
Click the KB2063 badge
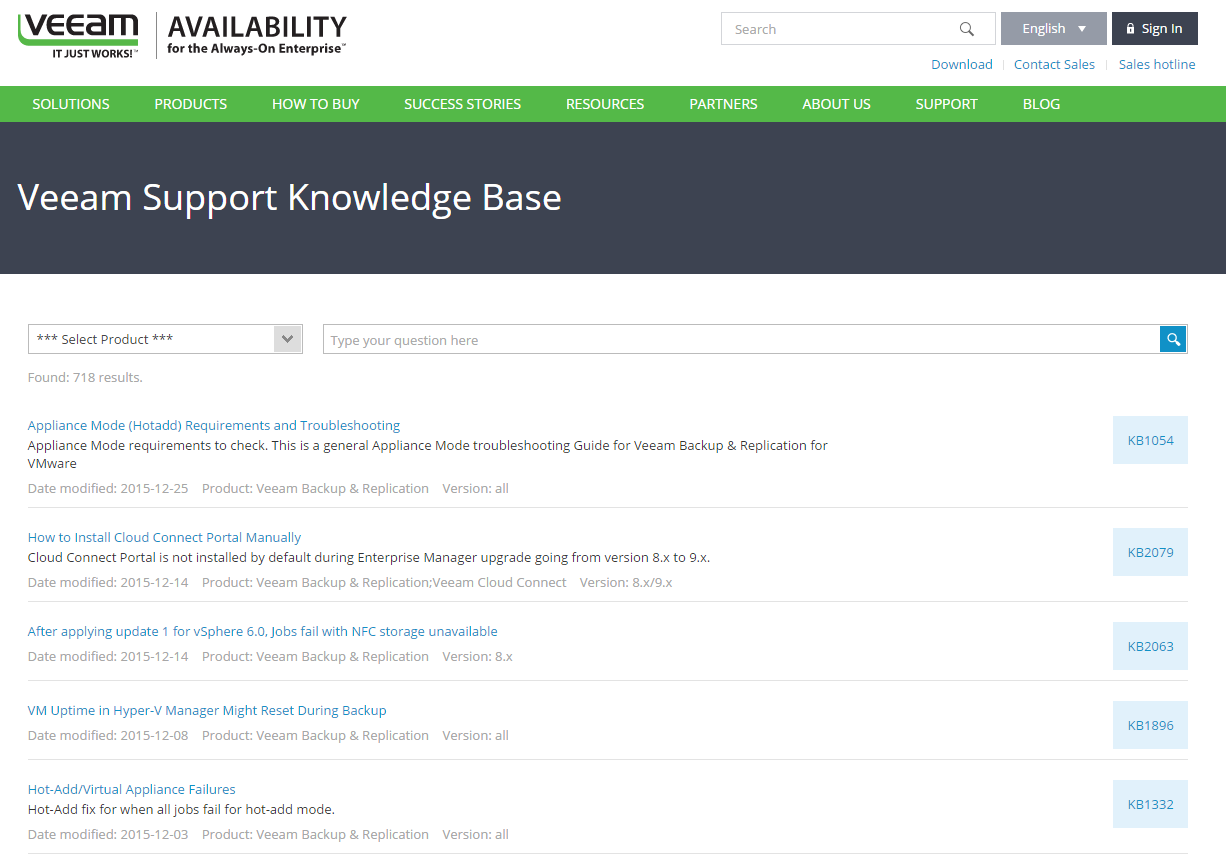pos(1150,646)
